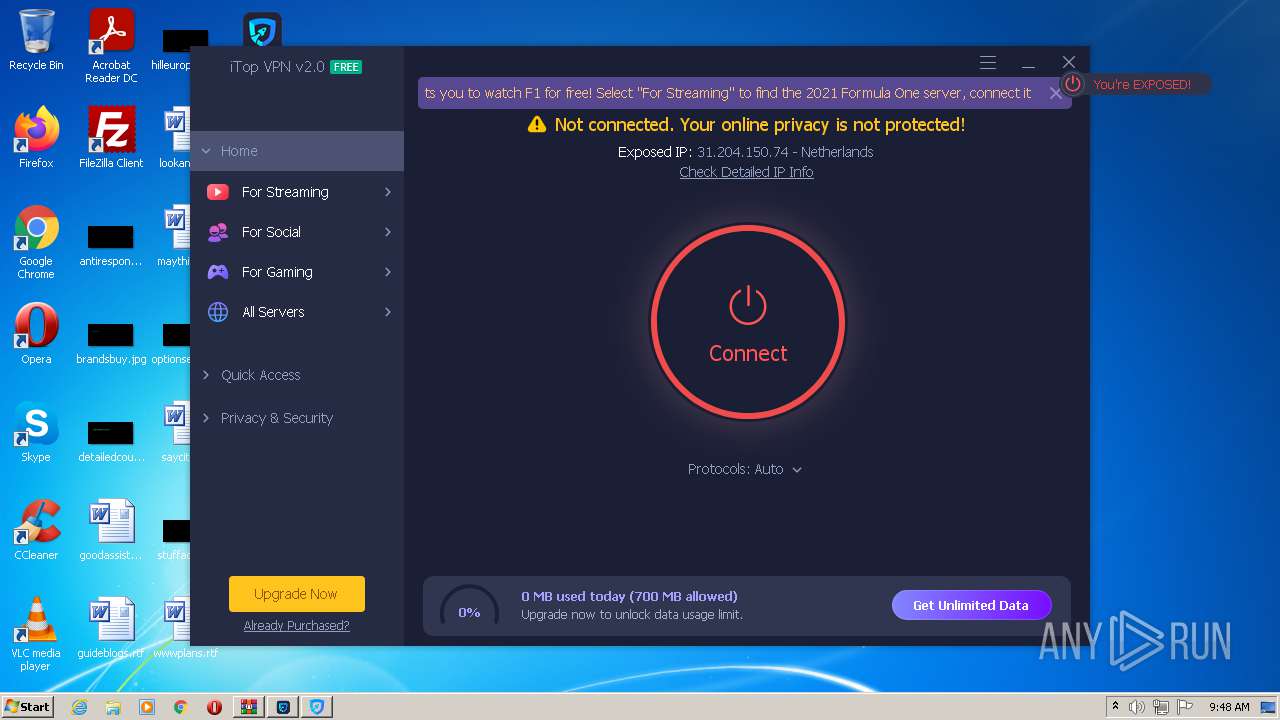This screenshot has width=1280, height=720.
Task: Click Check Detailed IP Info link
Action: (746, 172)
